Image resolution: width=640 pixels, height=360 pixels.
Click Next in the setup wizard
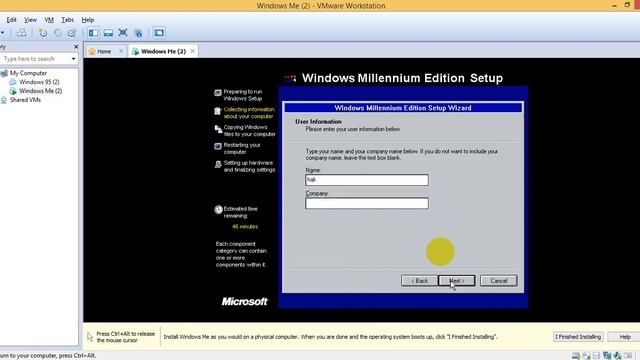click(457, 281)
